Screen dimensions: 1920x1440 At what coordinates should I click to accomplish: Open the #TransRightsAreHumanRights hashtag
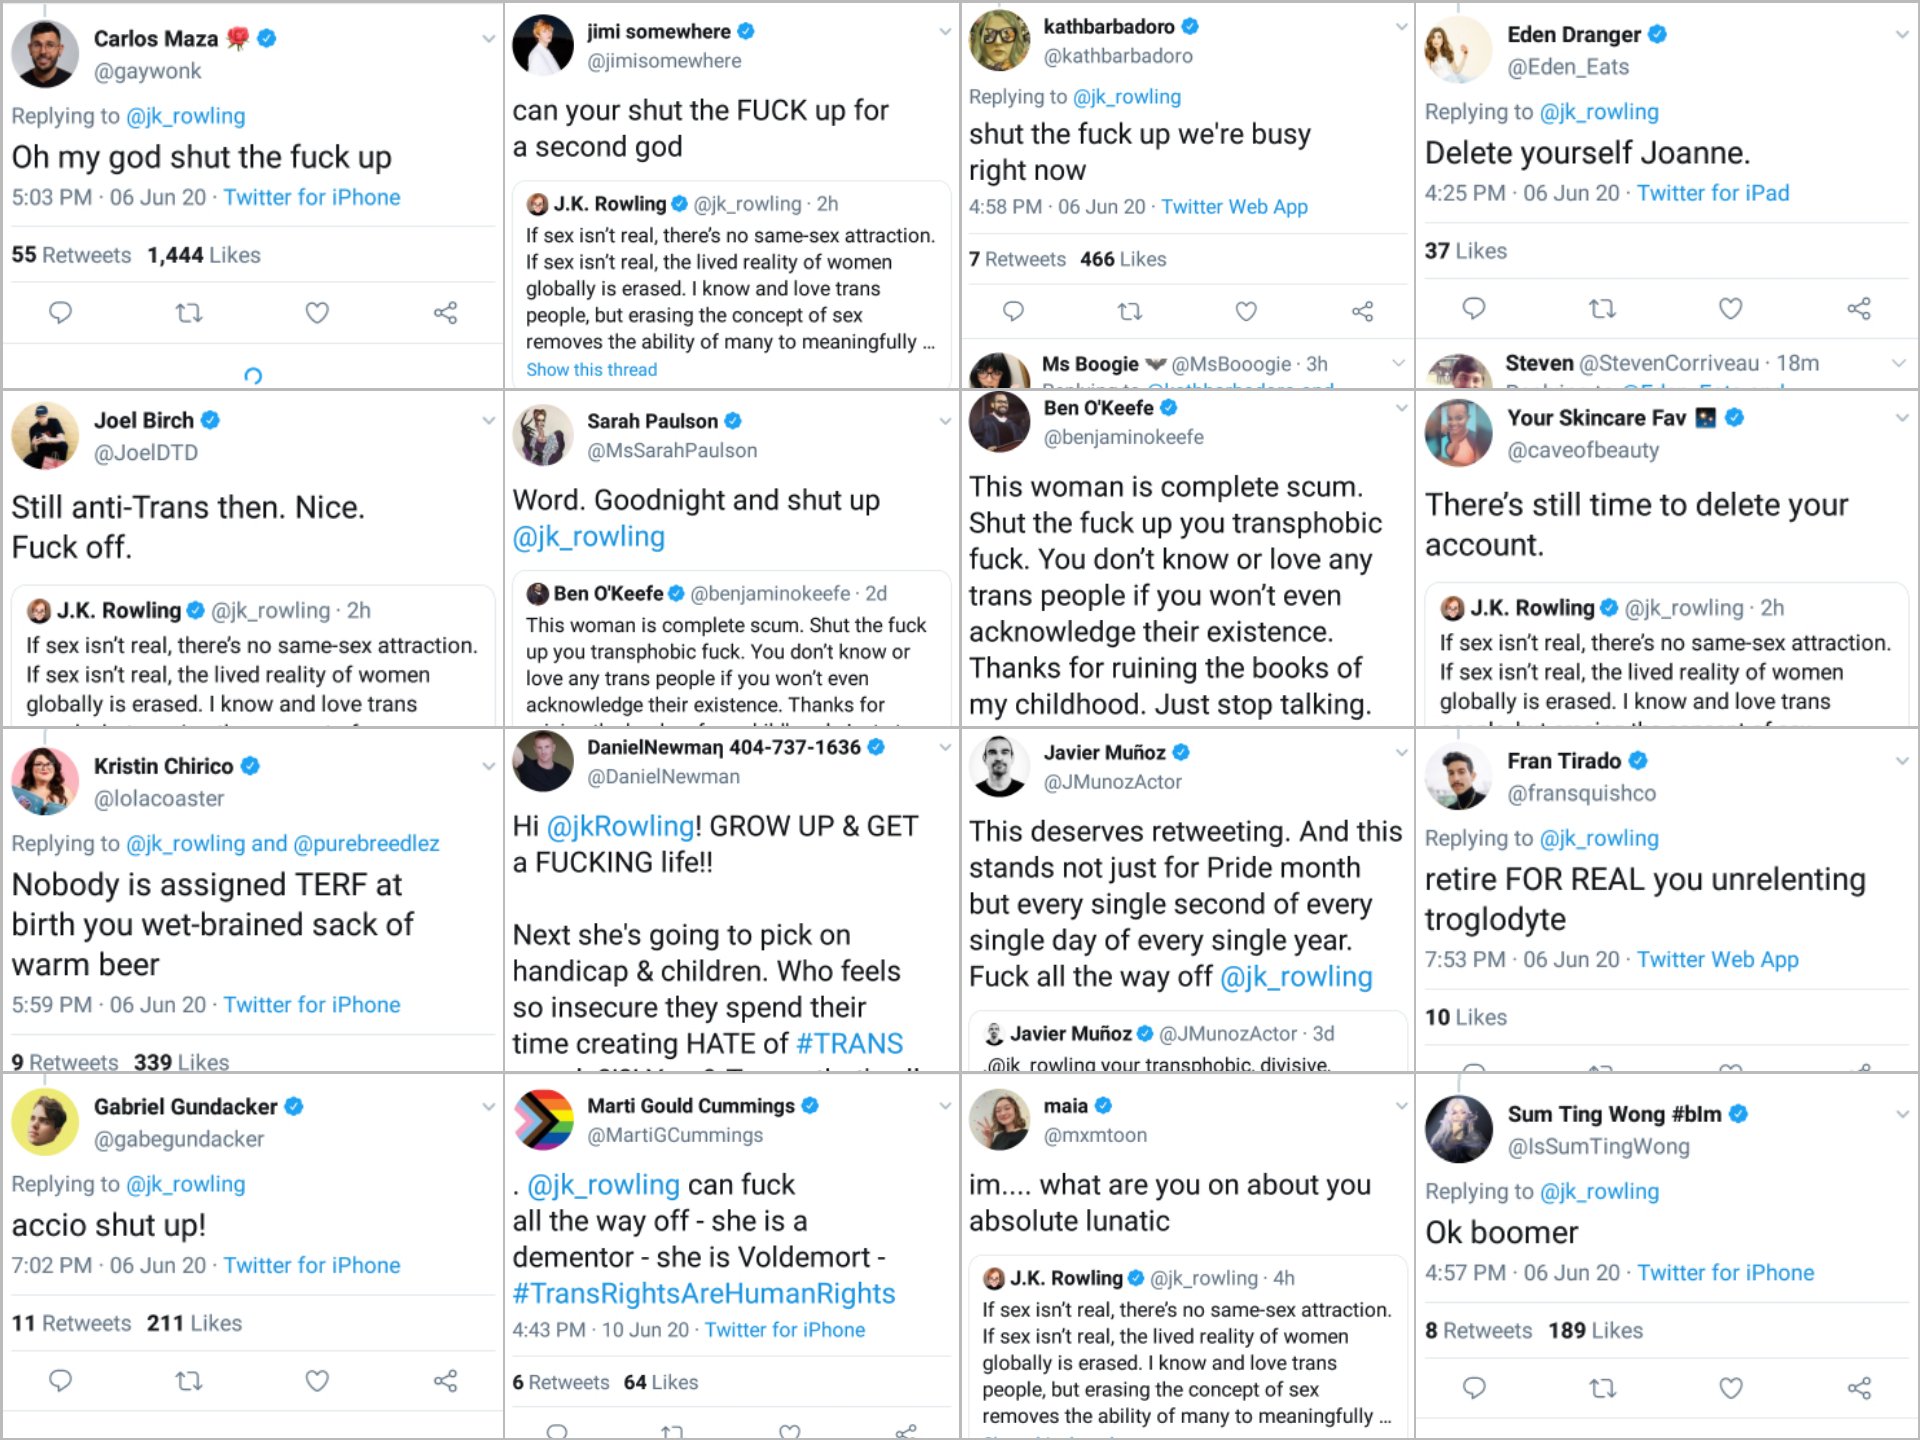point(704,1294)
